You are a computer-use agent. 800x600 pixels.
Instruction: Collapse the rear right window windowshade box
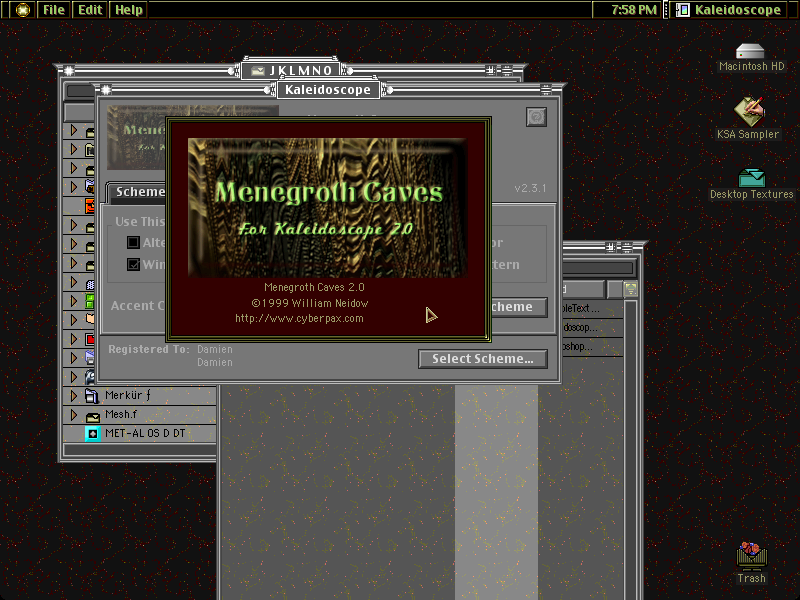[x=627, y=248]
